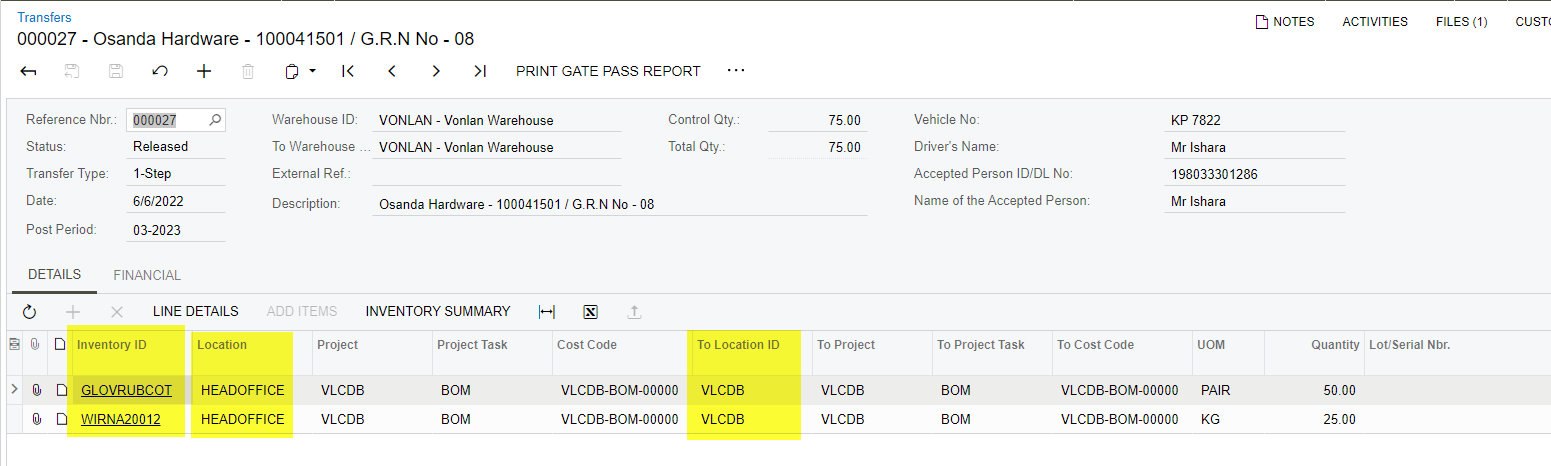
Task: Click the Undo/Cancel icon
Action: coord(160,72)
